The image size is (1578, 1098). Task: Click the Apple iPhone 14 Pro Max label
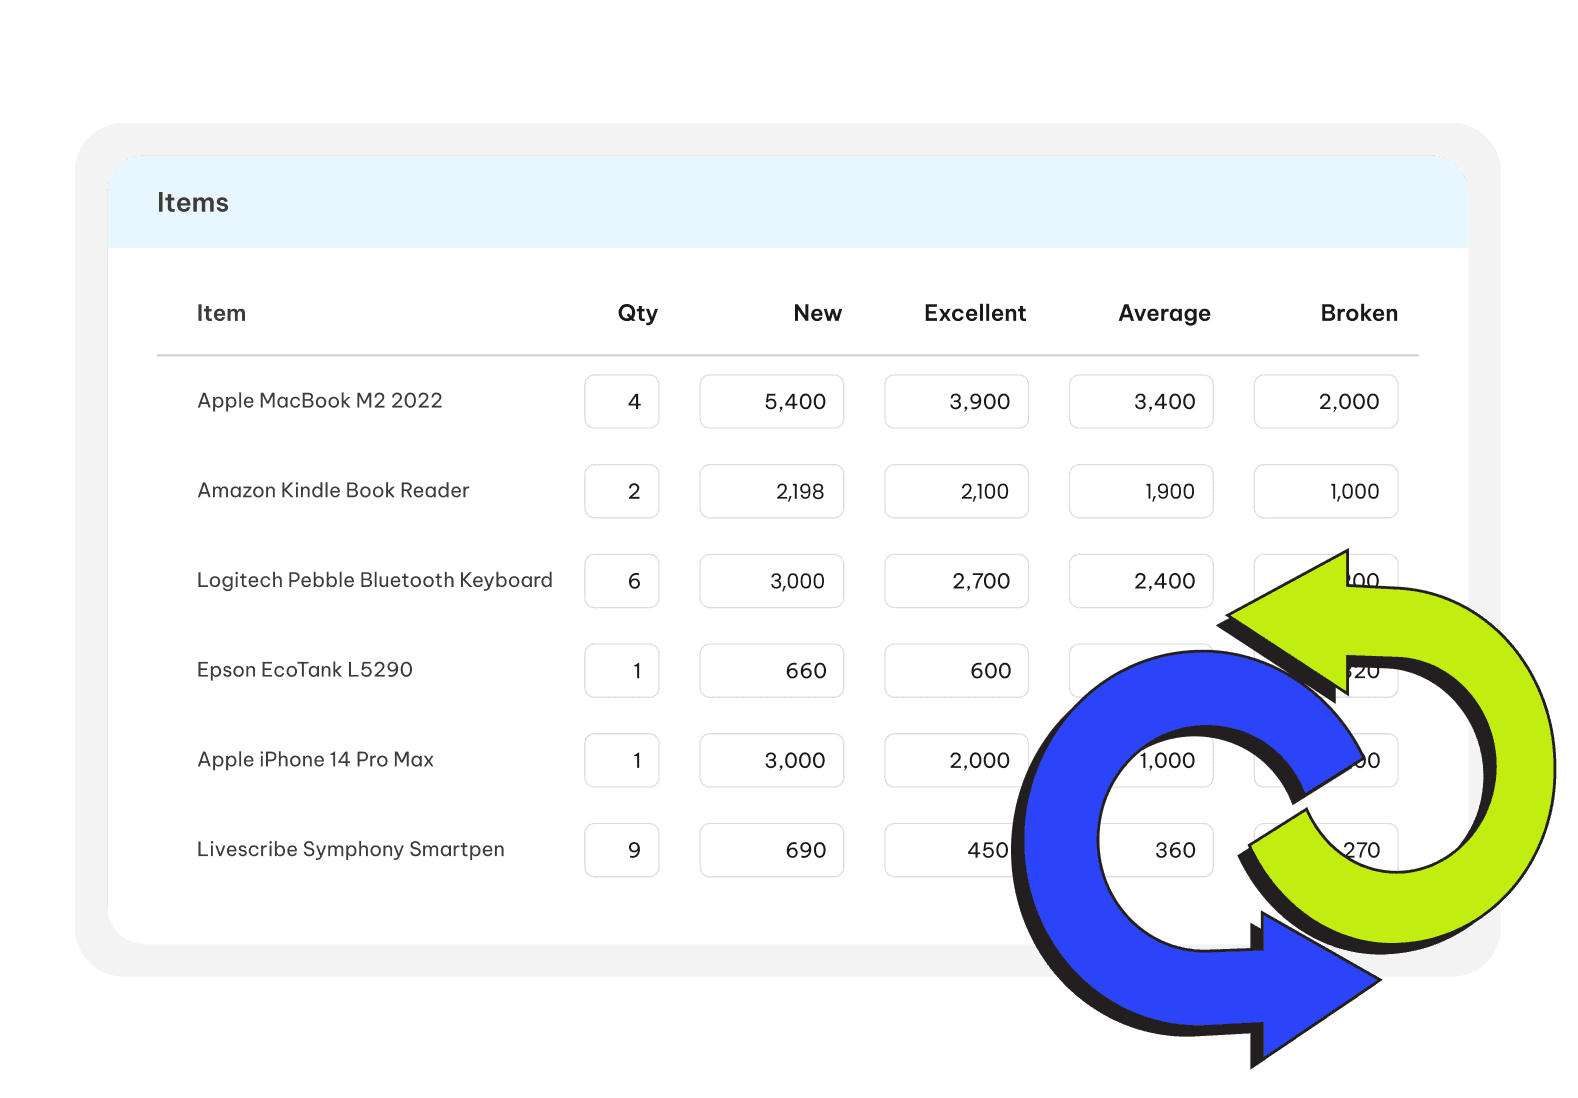coord(316,759)
